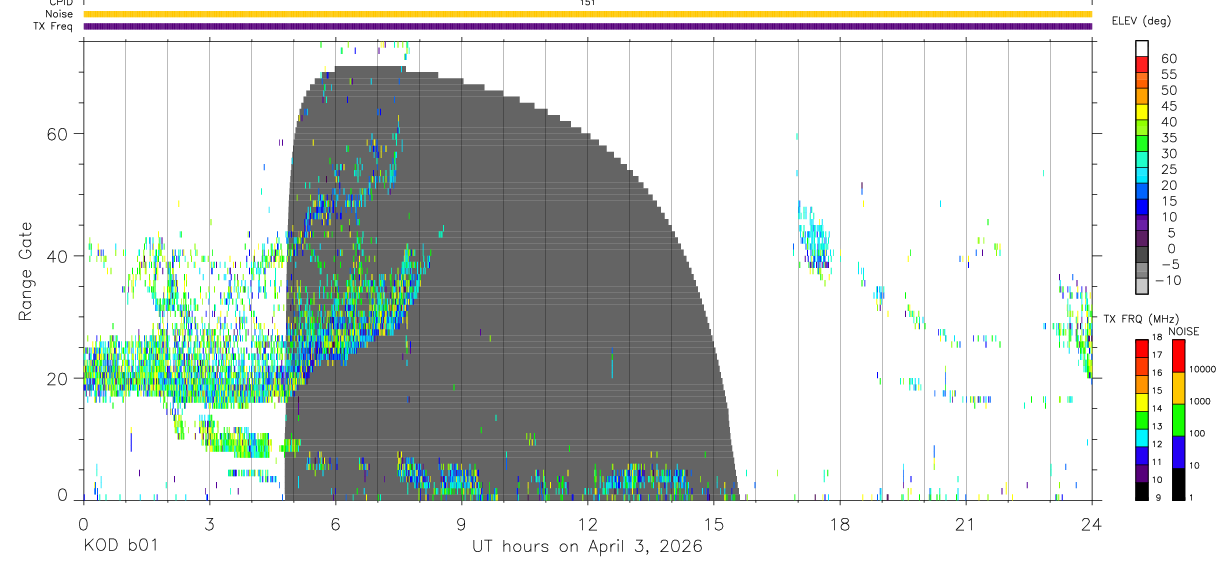Click the "9" tick on the UT hours axis
Image resolution: width=1228 pixels, height=567 pixels.
[462, 524]
